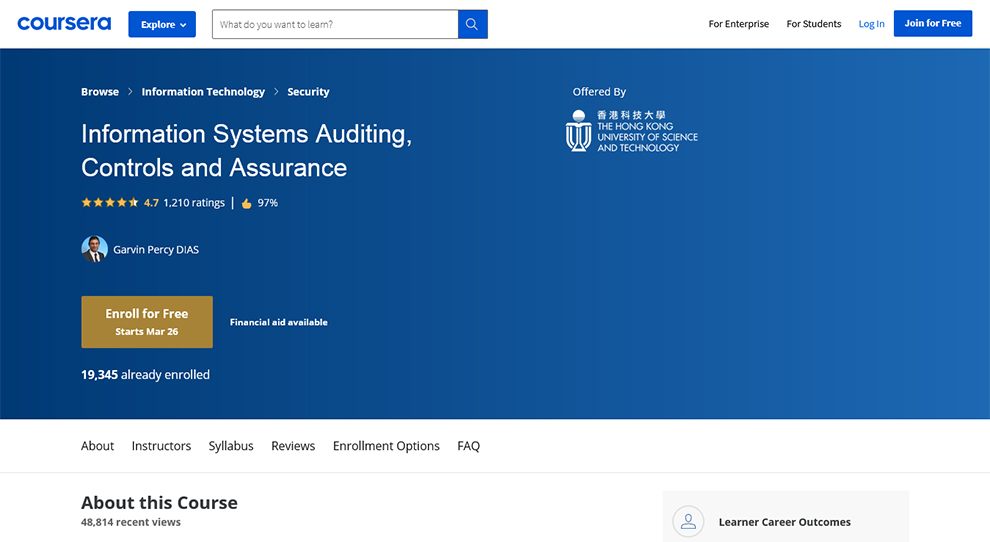The height and width of the screenshot is (542, 990).
Task: Focus the 'What do you want to learn?' search field
Action: [335, 24]
